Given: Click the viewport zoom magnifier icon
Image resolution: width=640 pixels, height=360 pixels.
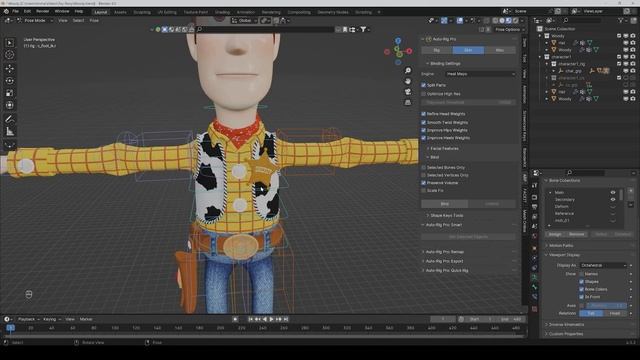Looking at the screenshot, I should tap(407, 71).
